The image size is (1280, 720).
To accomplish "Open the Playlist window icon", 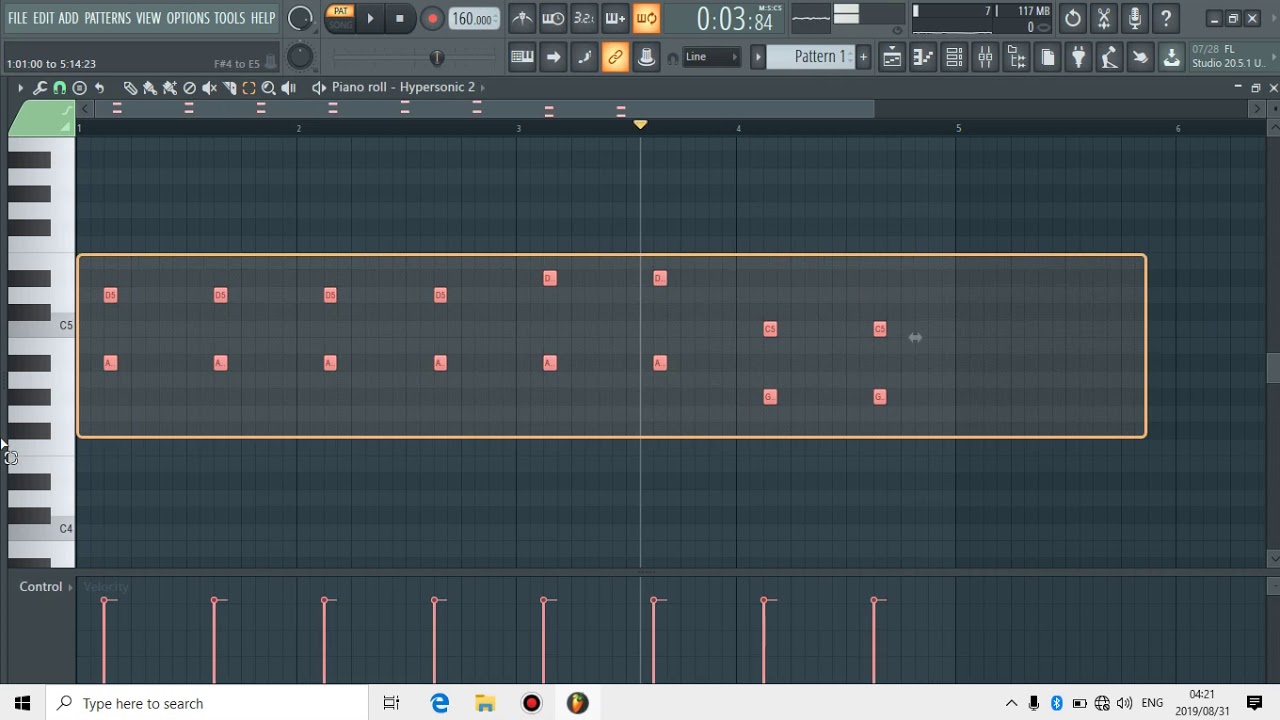I will coord(892,57).
